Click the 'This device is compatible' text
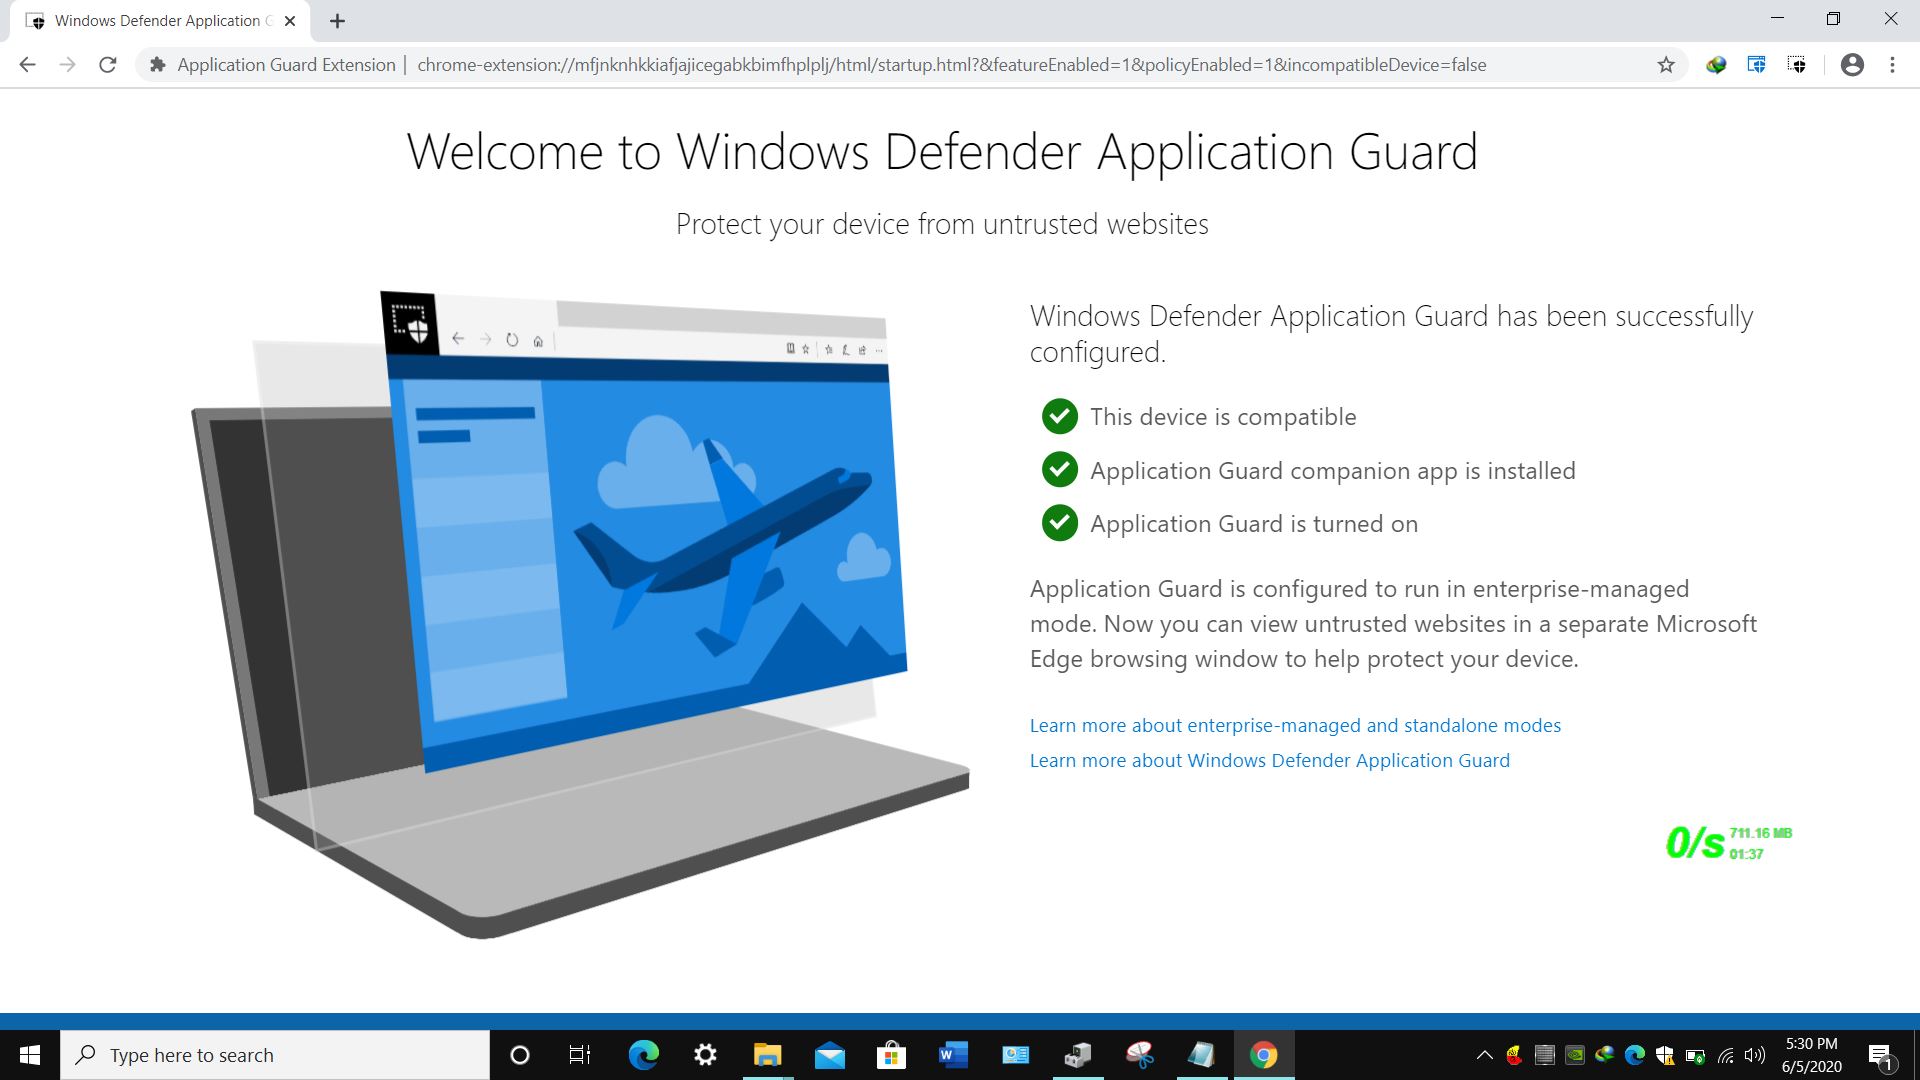The image size is (1920, 1080). click(x=1223, y=417)
